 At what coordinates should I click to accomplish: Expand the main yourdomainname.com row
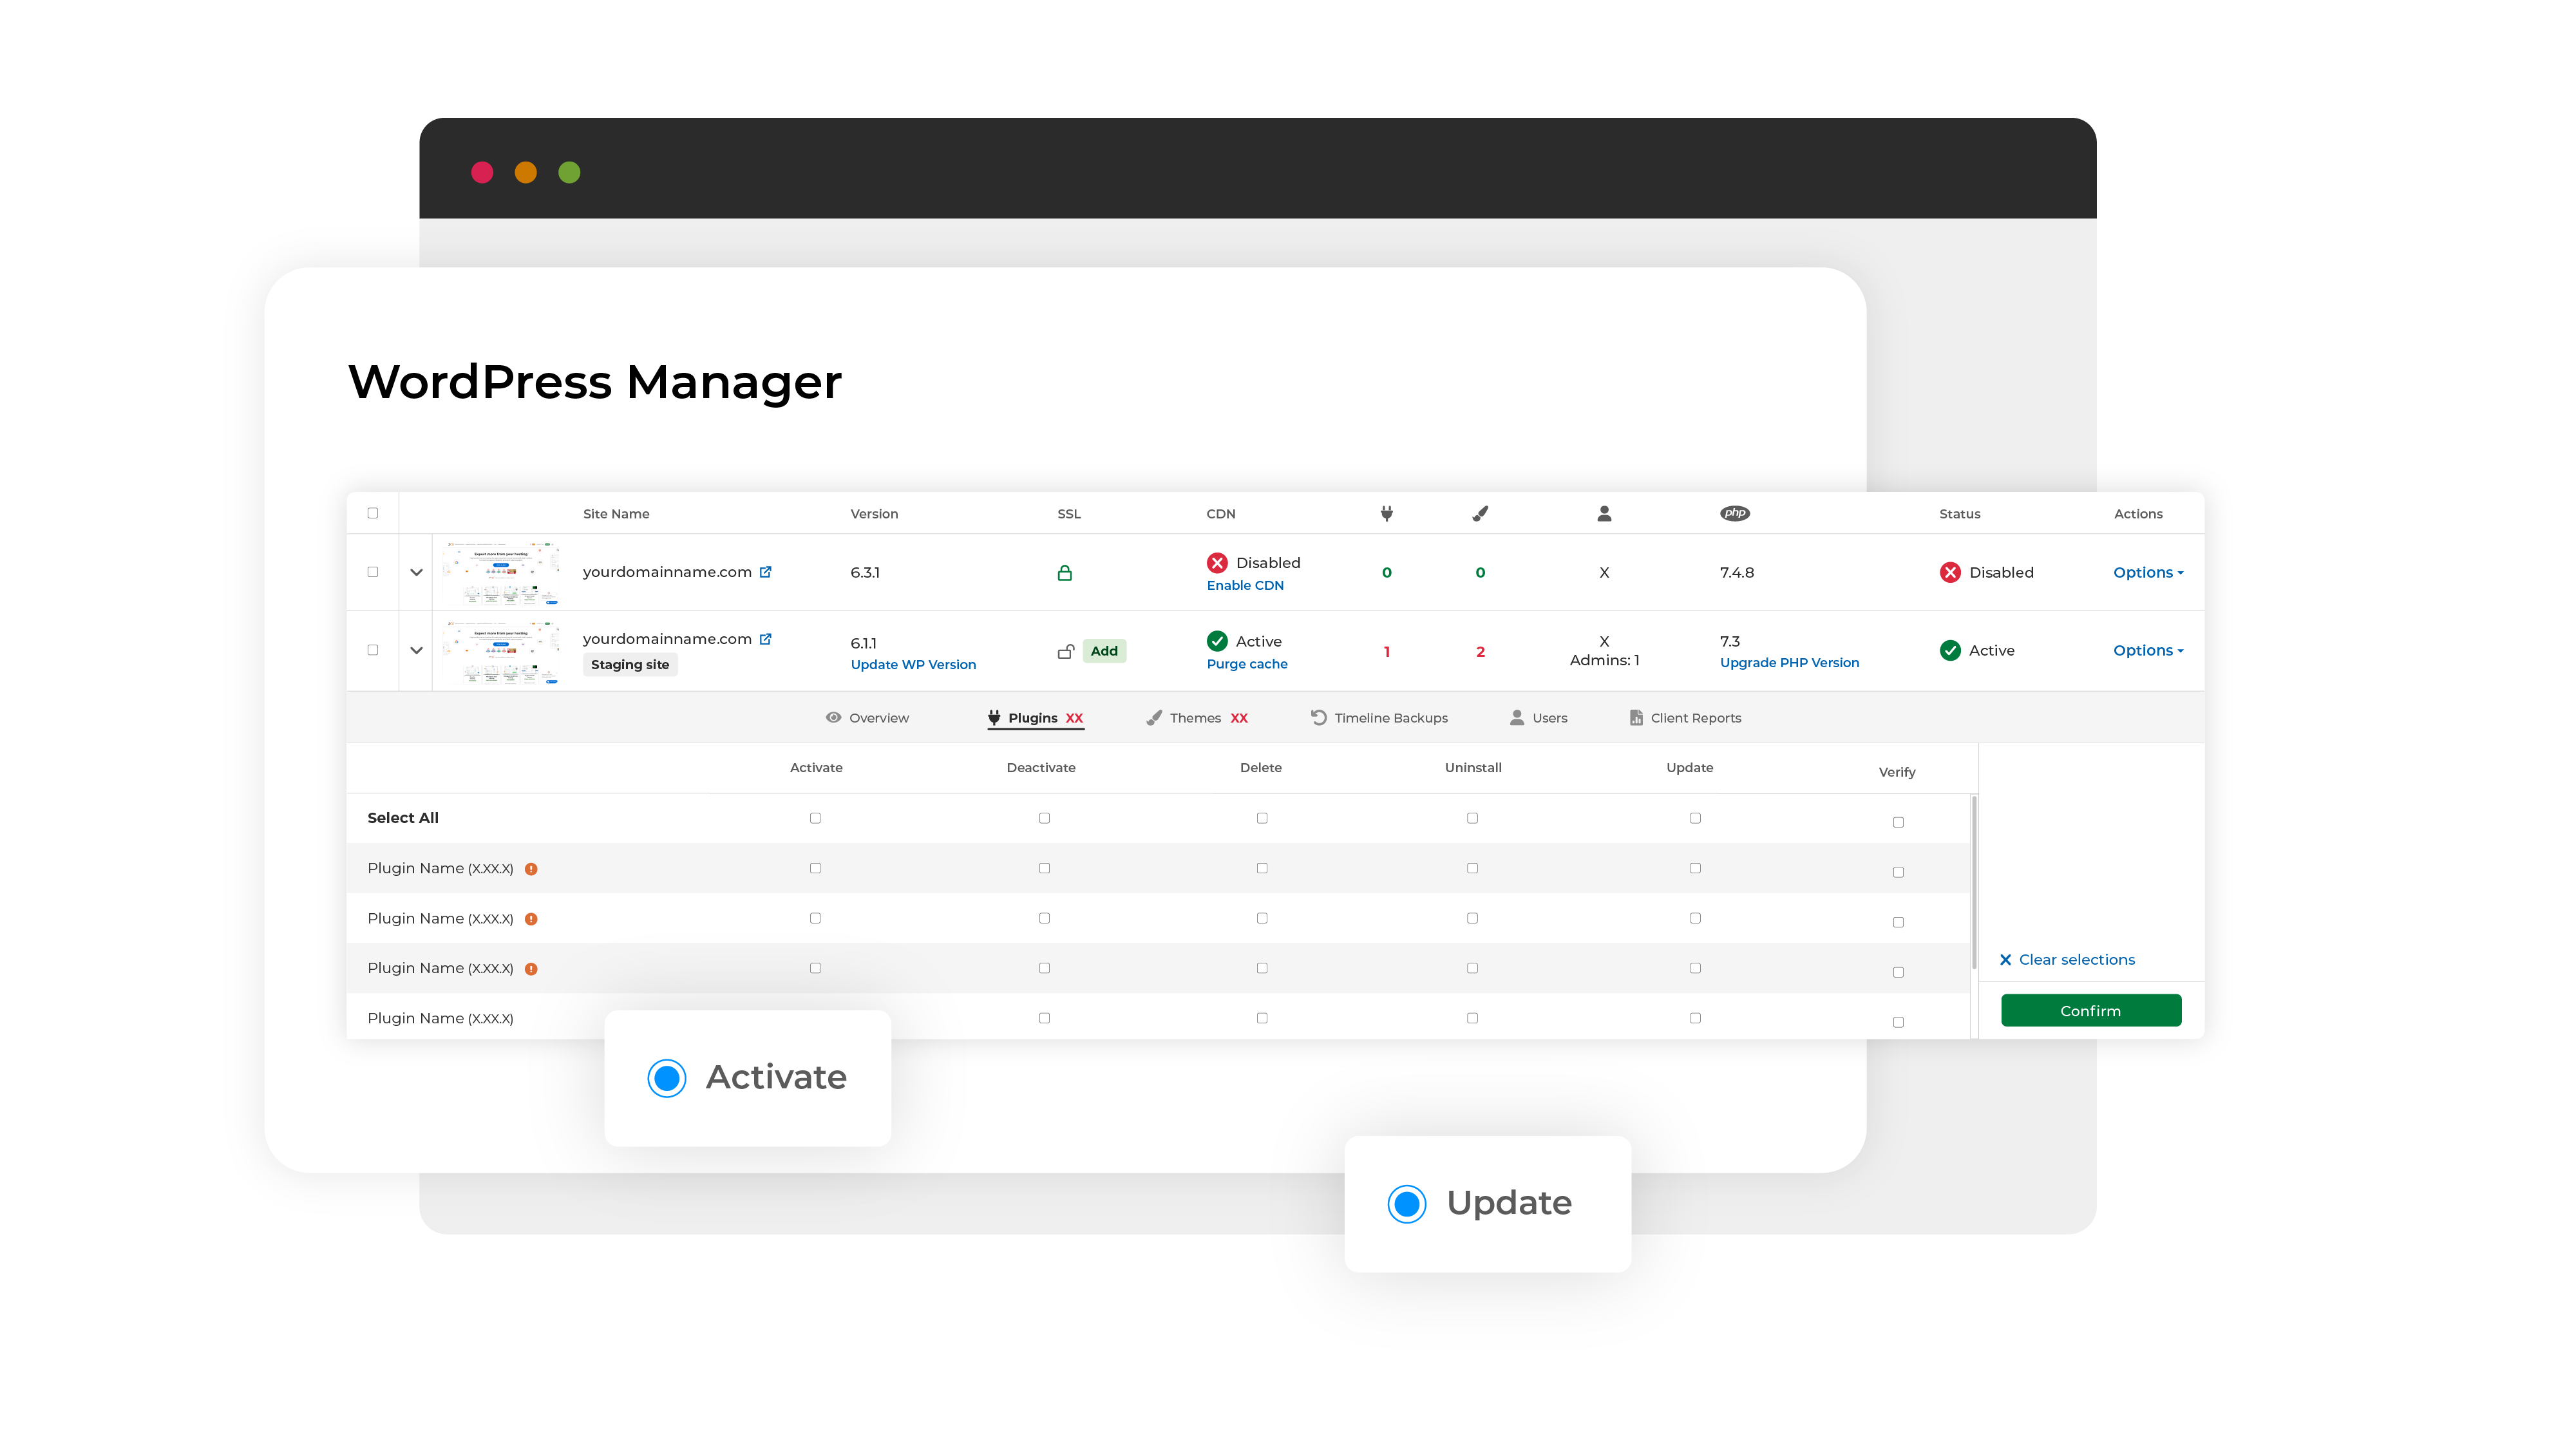point(414,571)
